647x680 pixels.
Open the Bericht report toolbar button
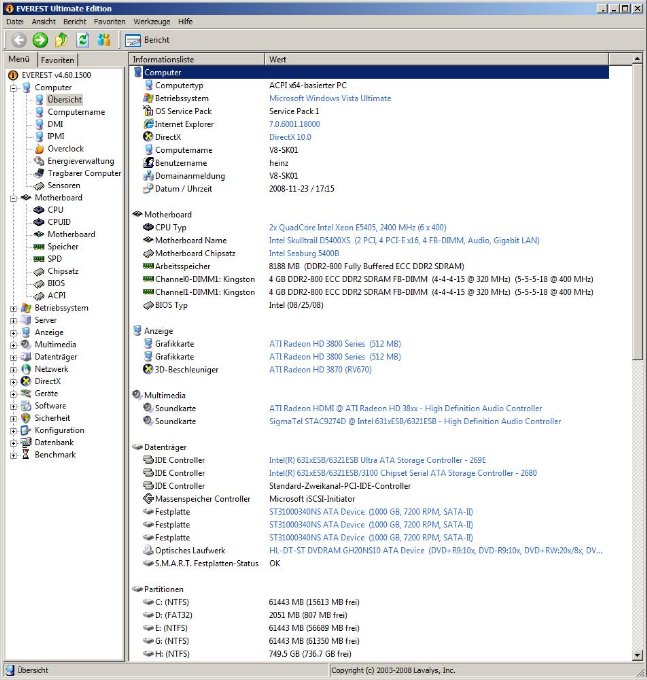coord(147,40)
